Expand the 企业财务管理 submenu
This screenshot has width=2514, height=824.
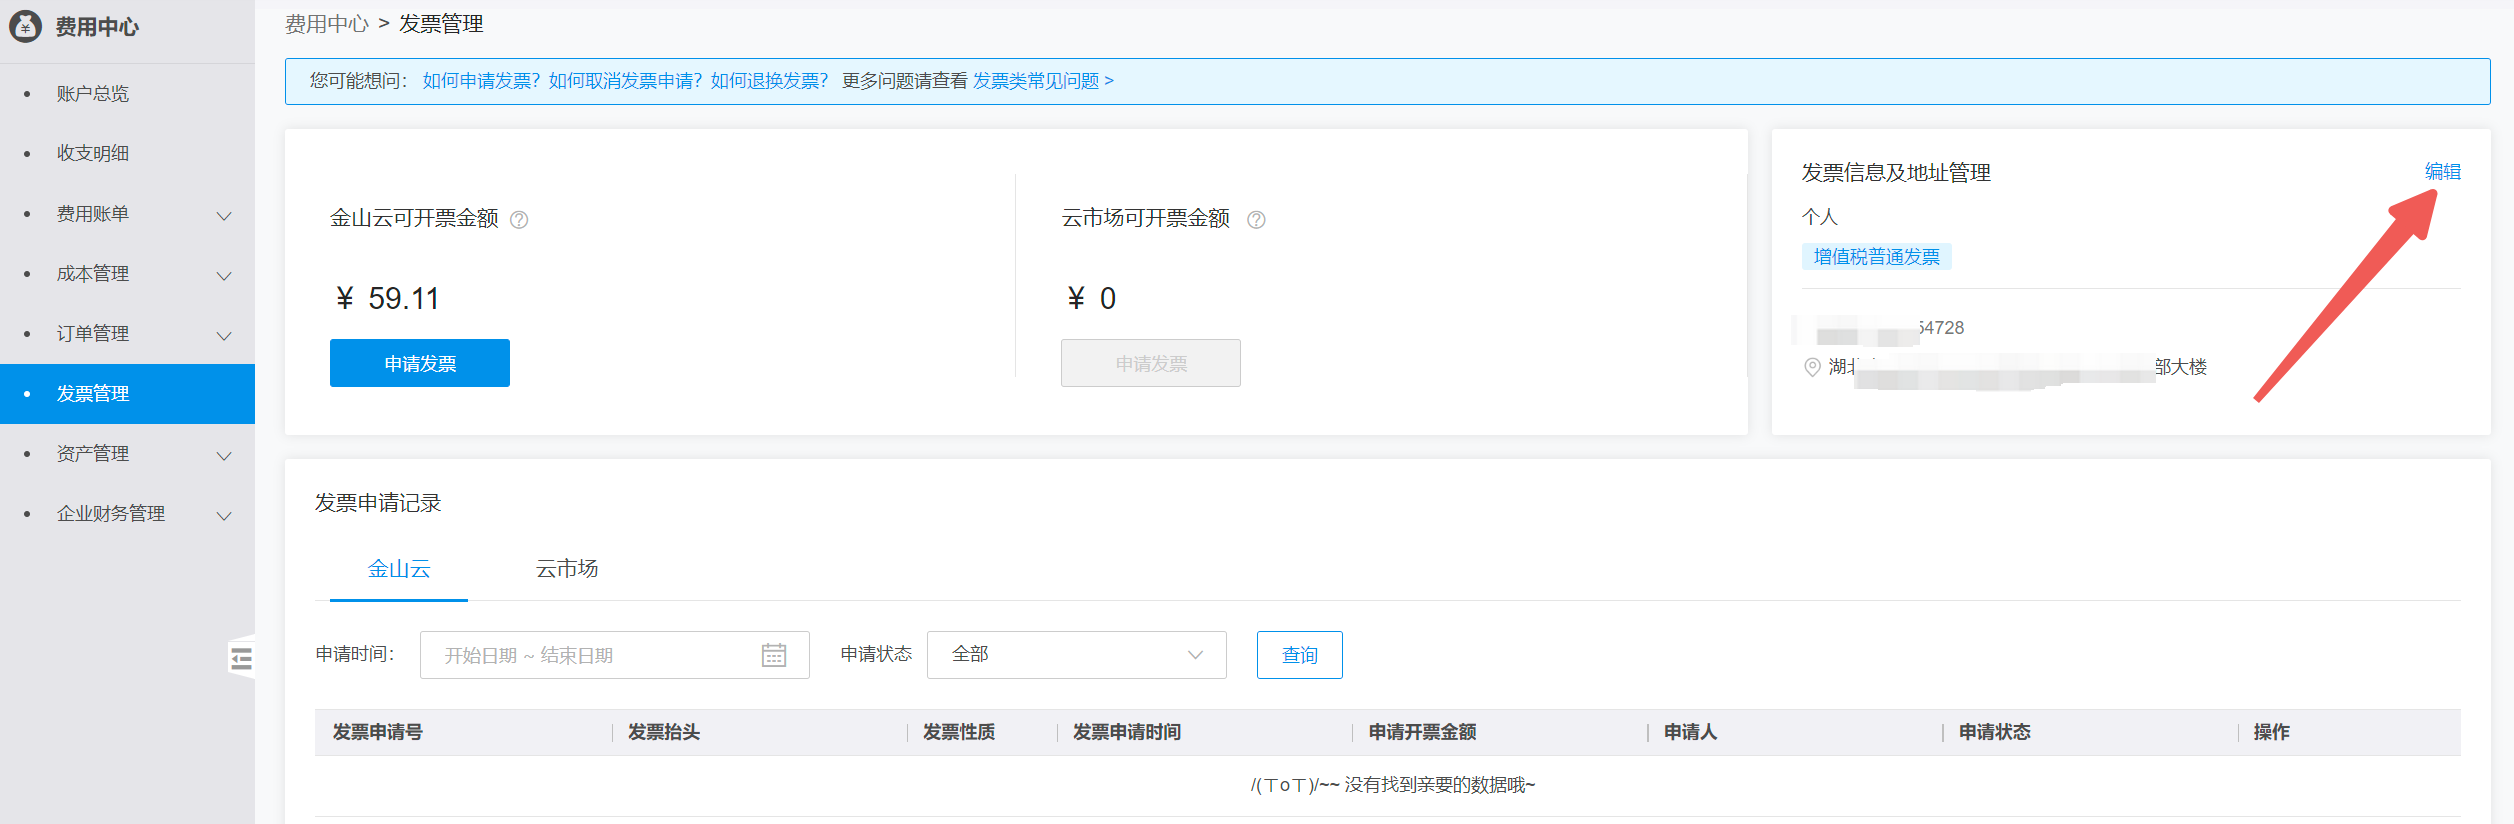tap(225, 515)
